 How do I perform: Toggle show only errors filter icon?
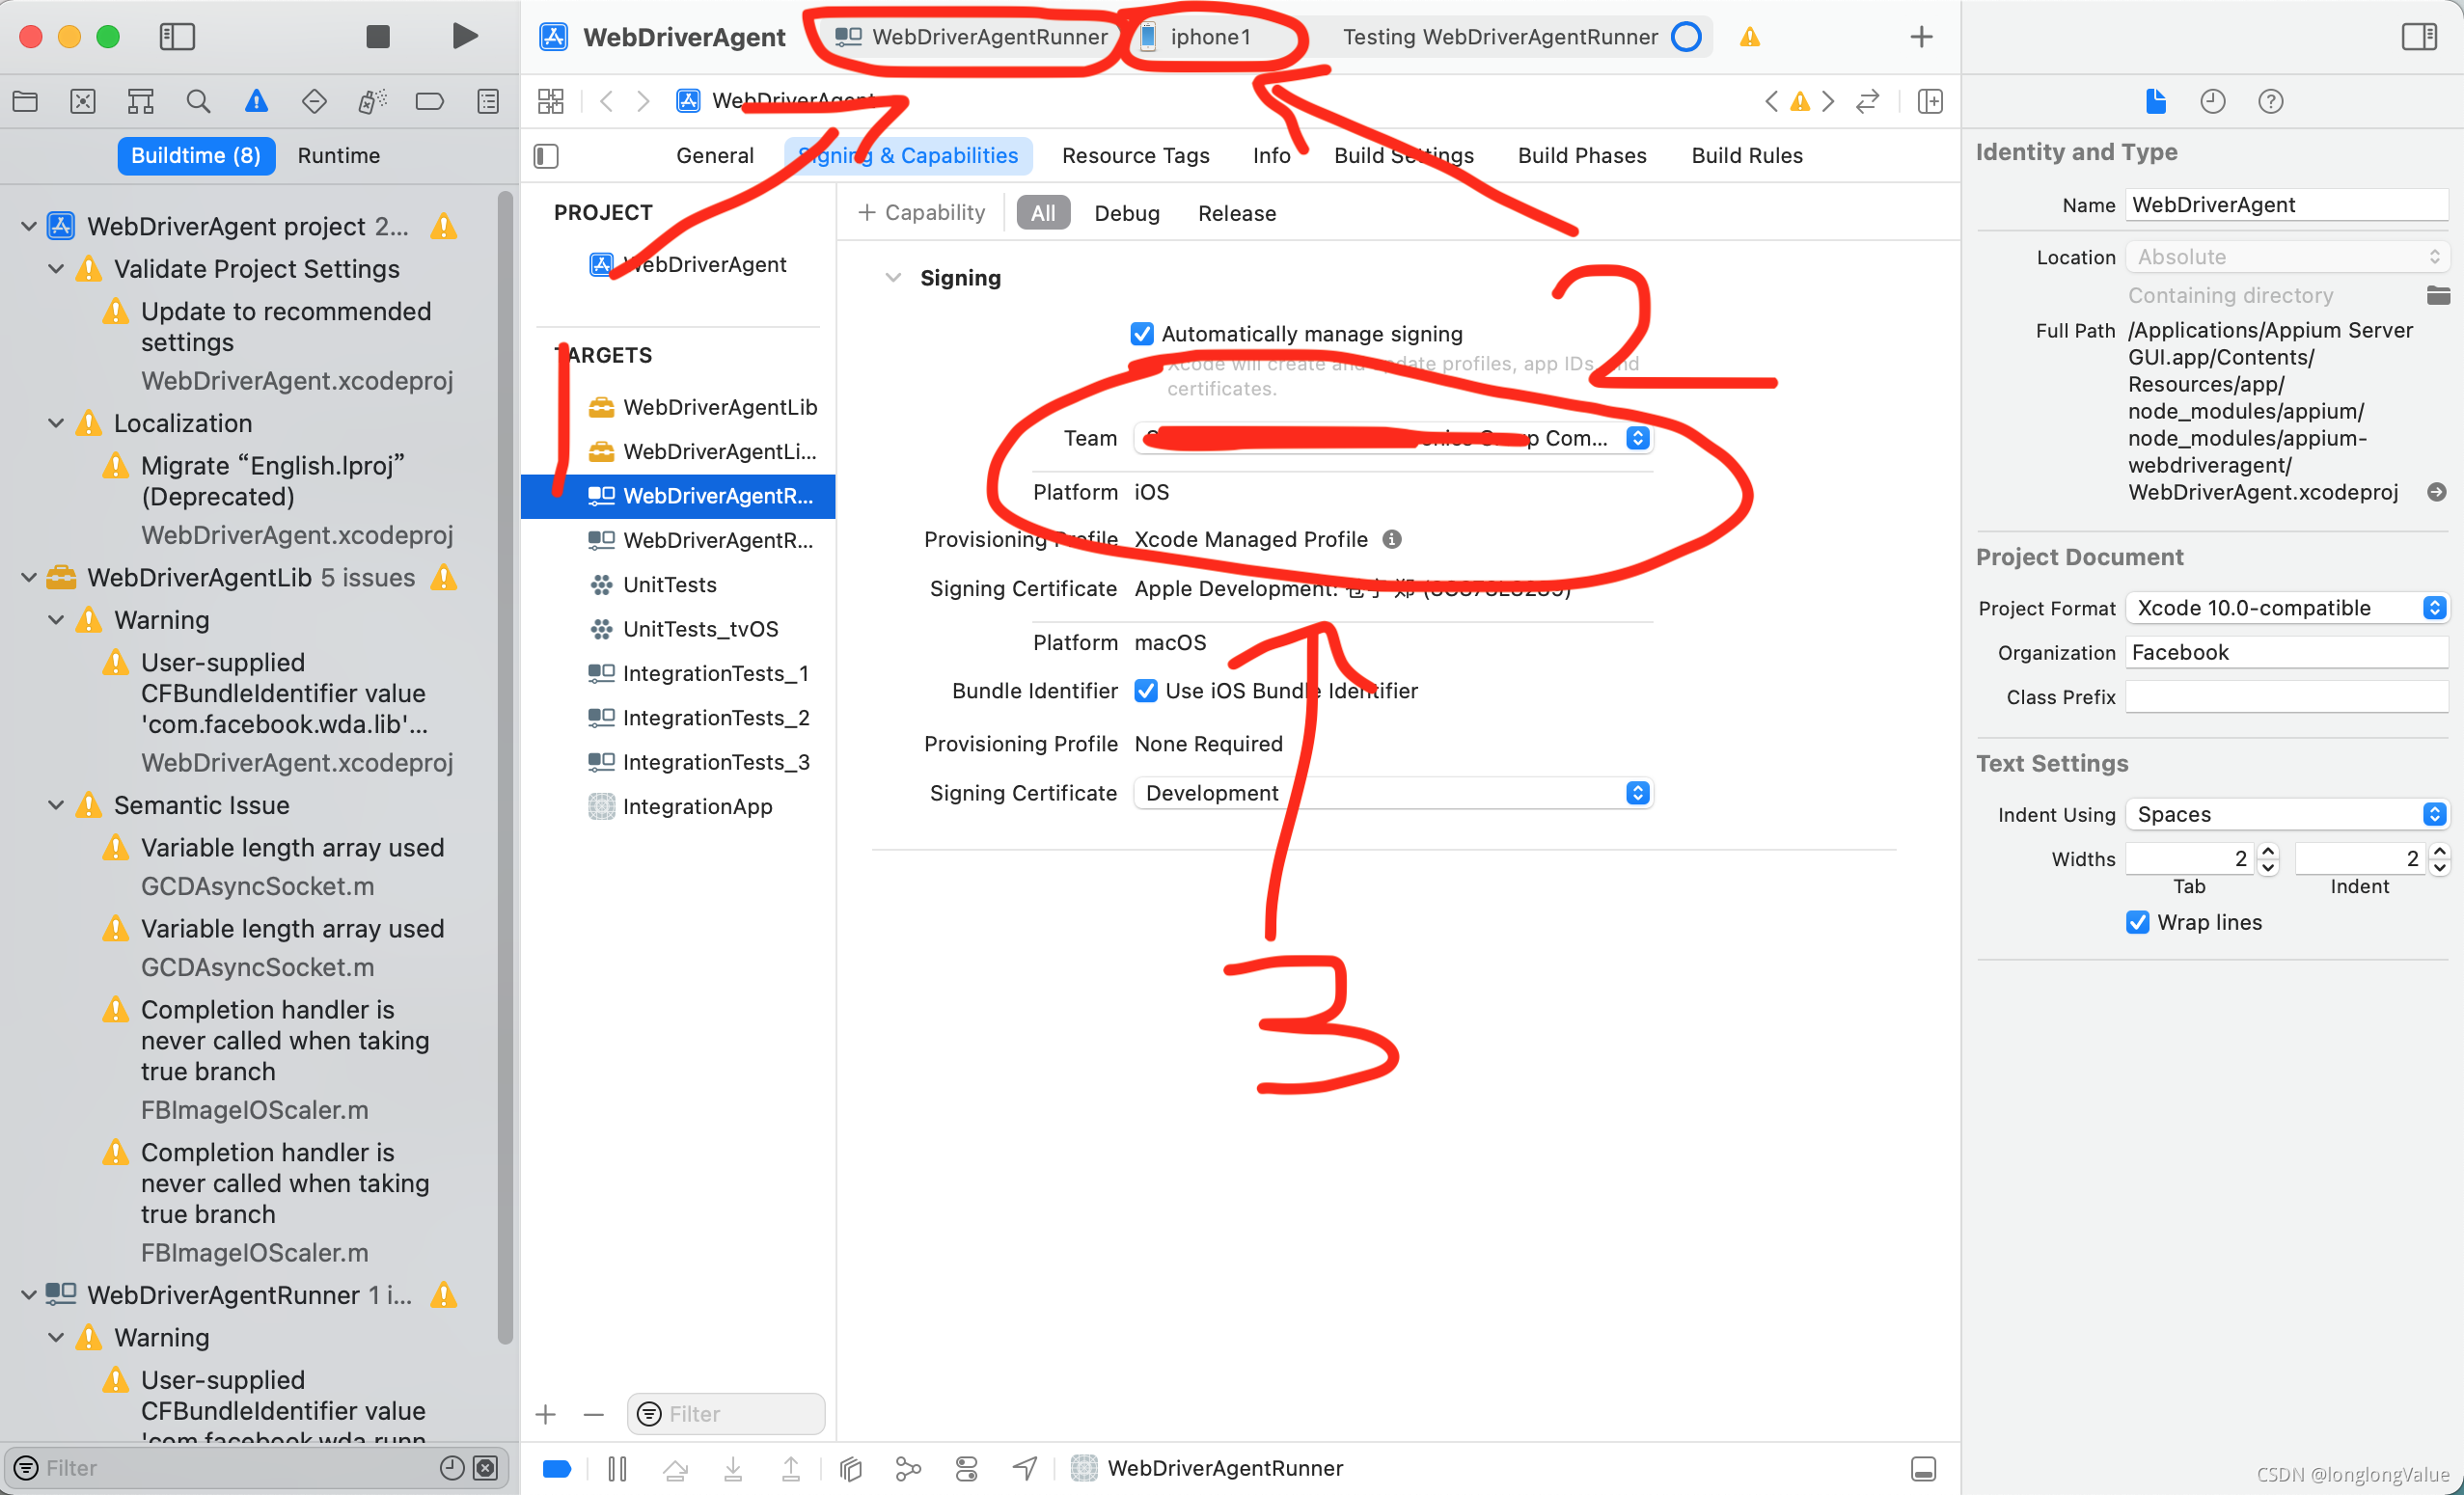tap(485, 1467)
